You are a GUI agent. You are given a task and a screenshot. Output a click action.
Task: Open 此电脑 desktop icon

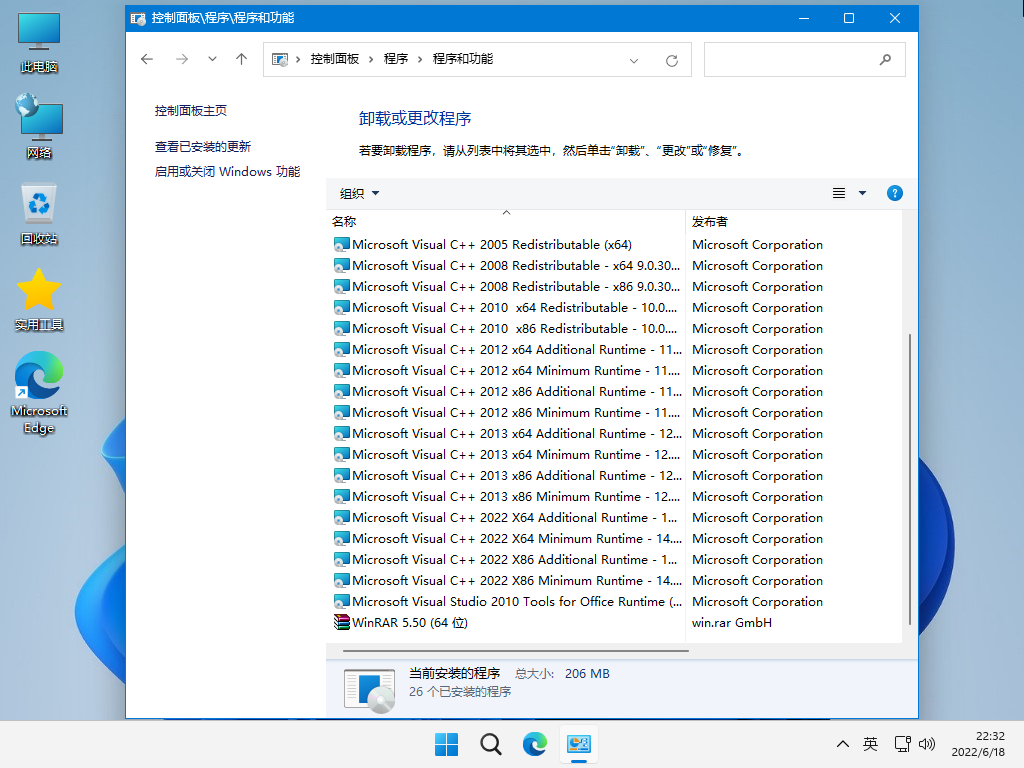pos(39,42)
